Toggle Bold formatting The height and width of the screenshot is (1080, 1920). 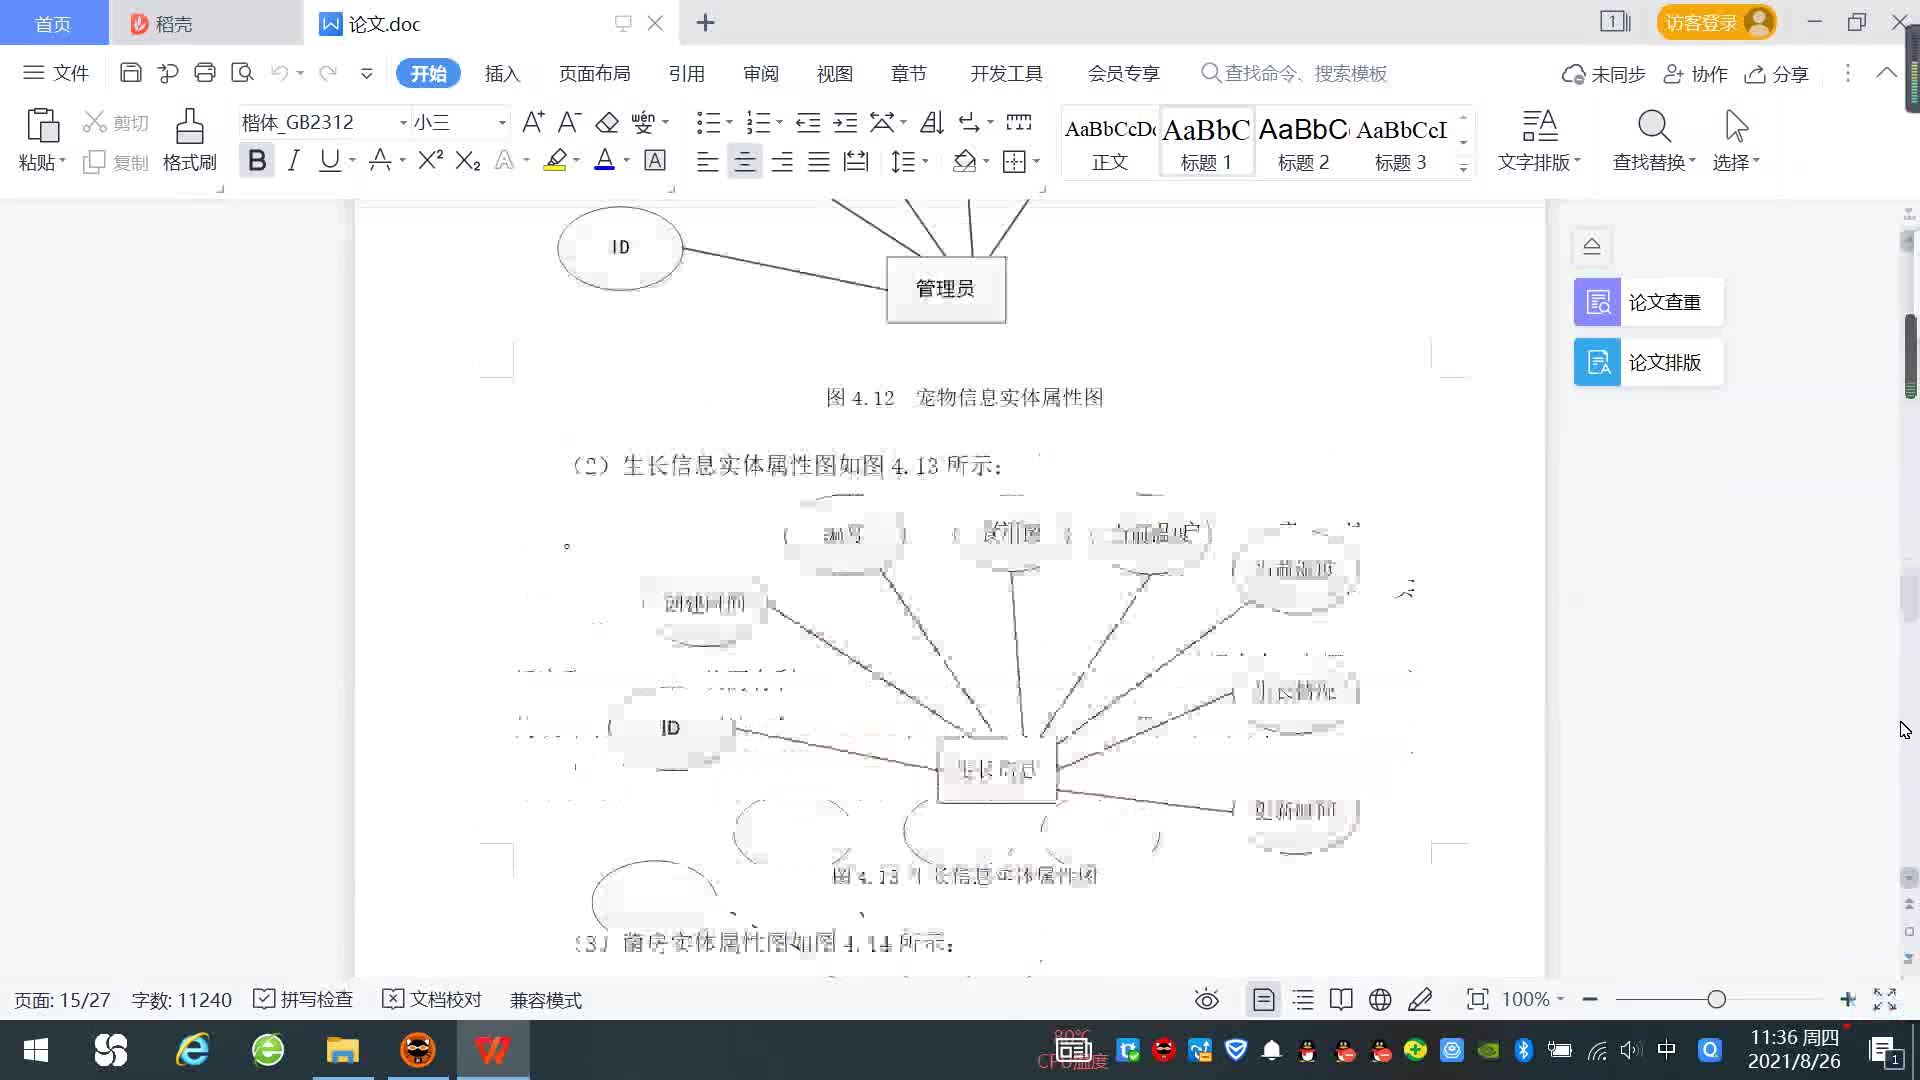tap(257, 160)
